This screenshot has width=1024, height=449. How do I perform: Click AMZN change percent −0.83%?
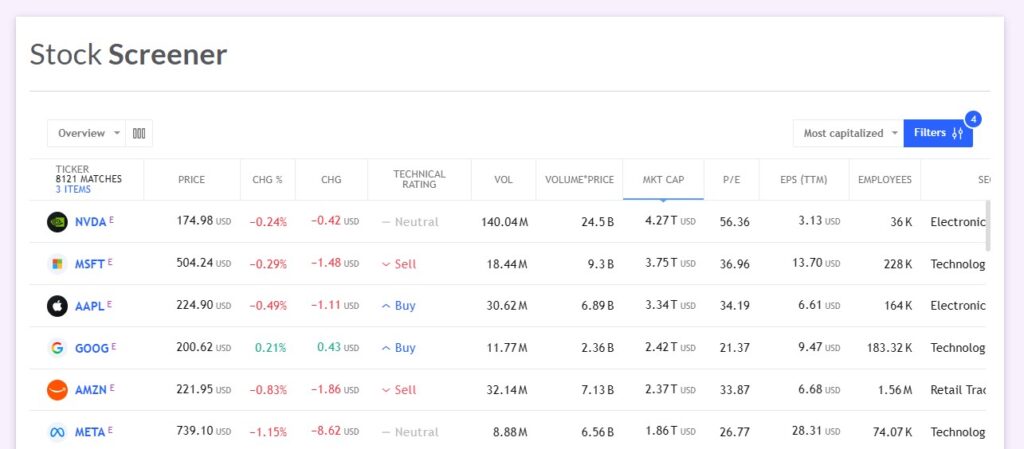click(268, 390)
